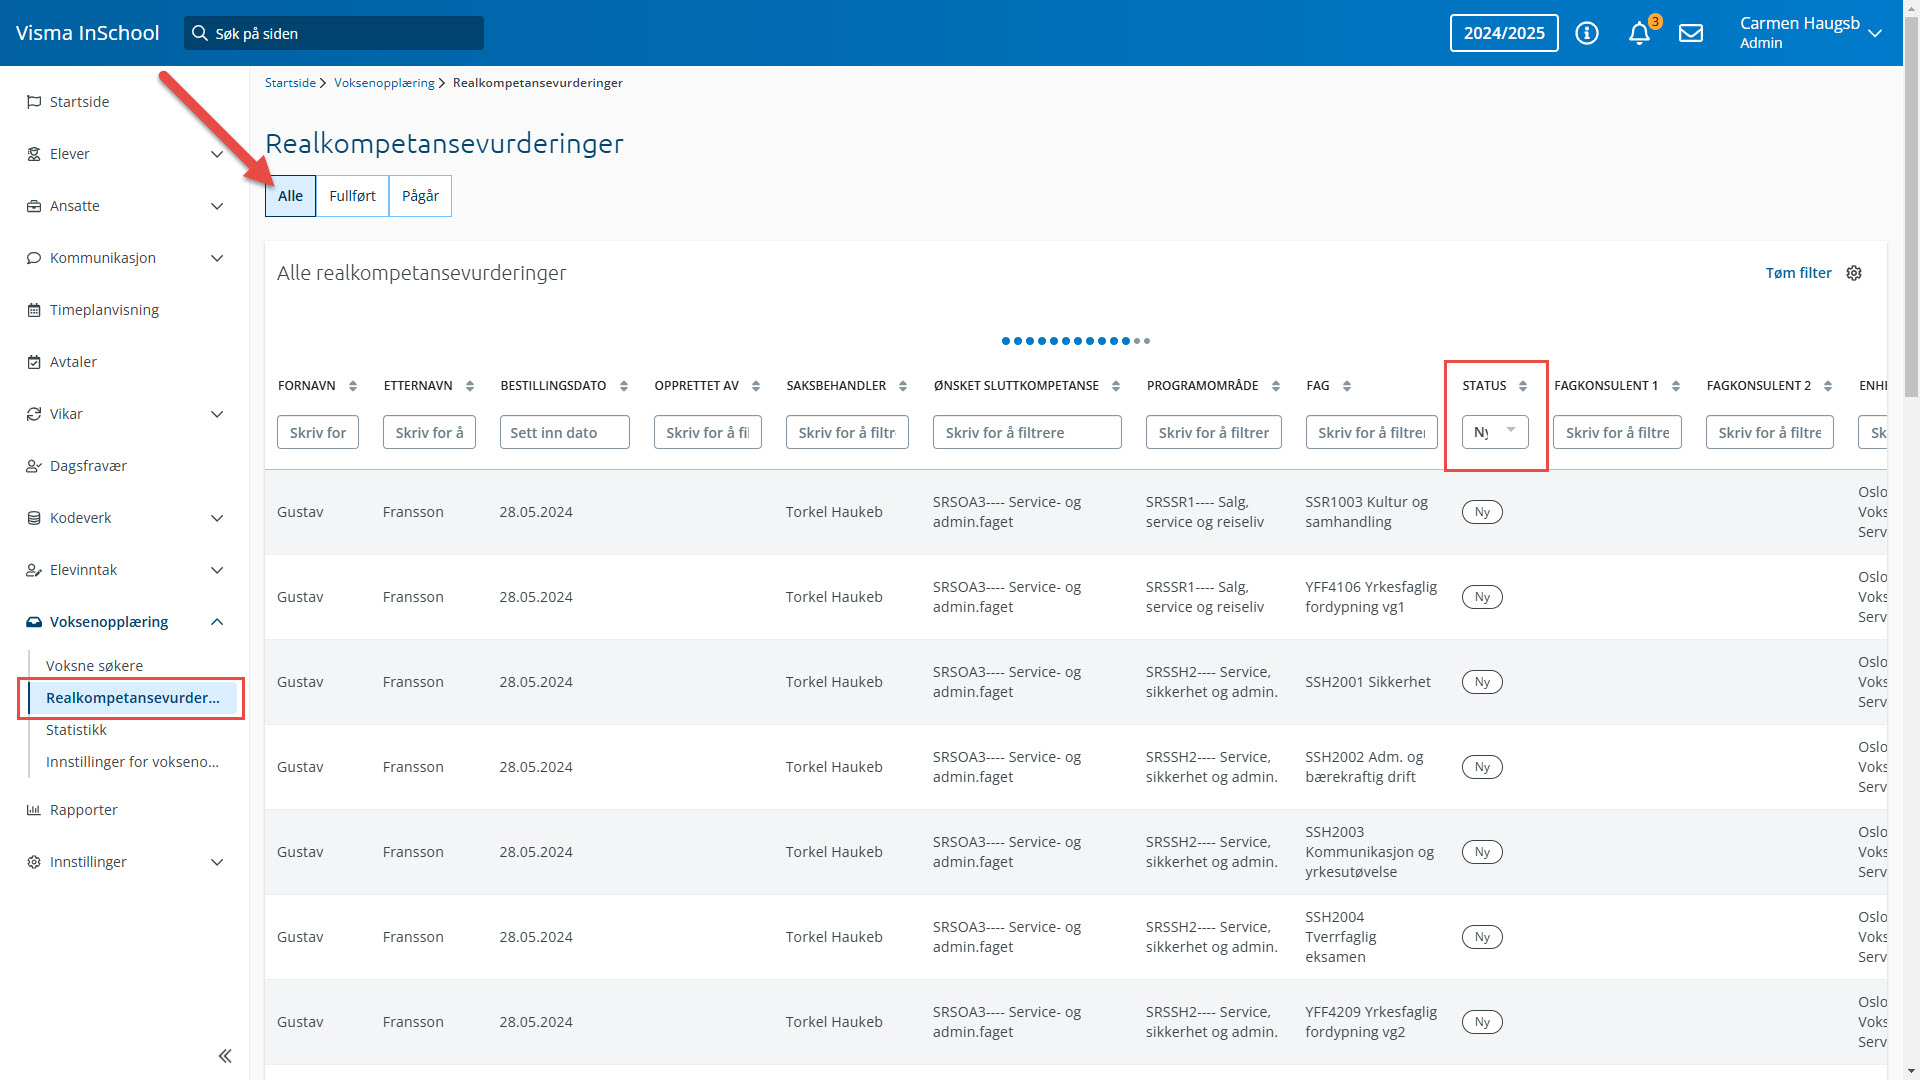Viewport: 1920px width, 1080px height.
Task: Focus the BESTILLINGSDATO Sett inn dato field
Action: click(x=564, y=432)
